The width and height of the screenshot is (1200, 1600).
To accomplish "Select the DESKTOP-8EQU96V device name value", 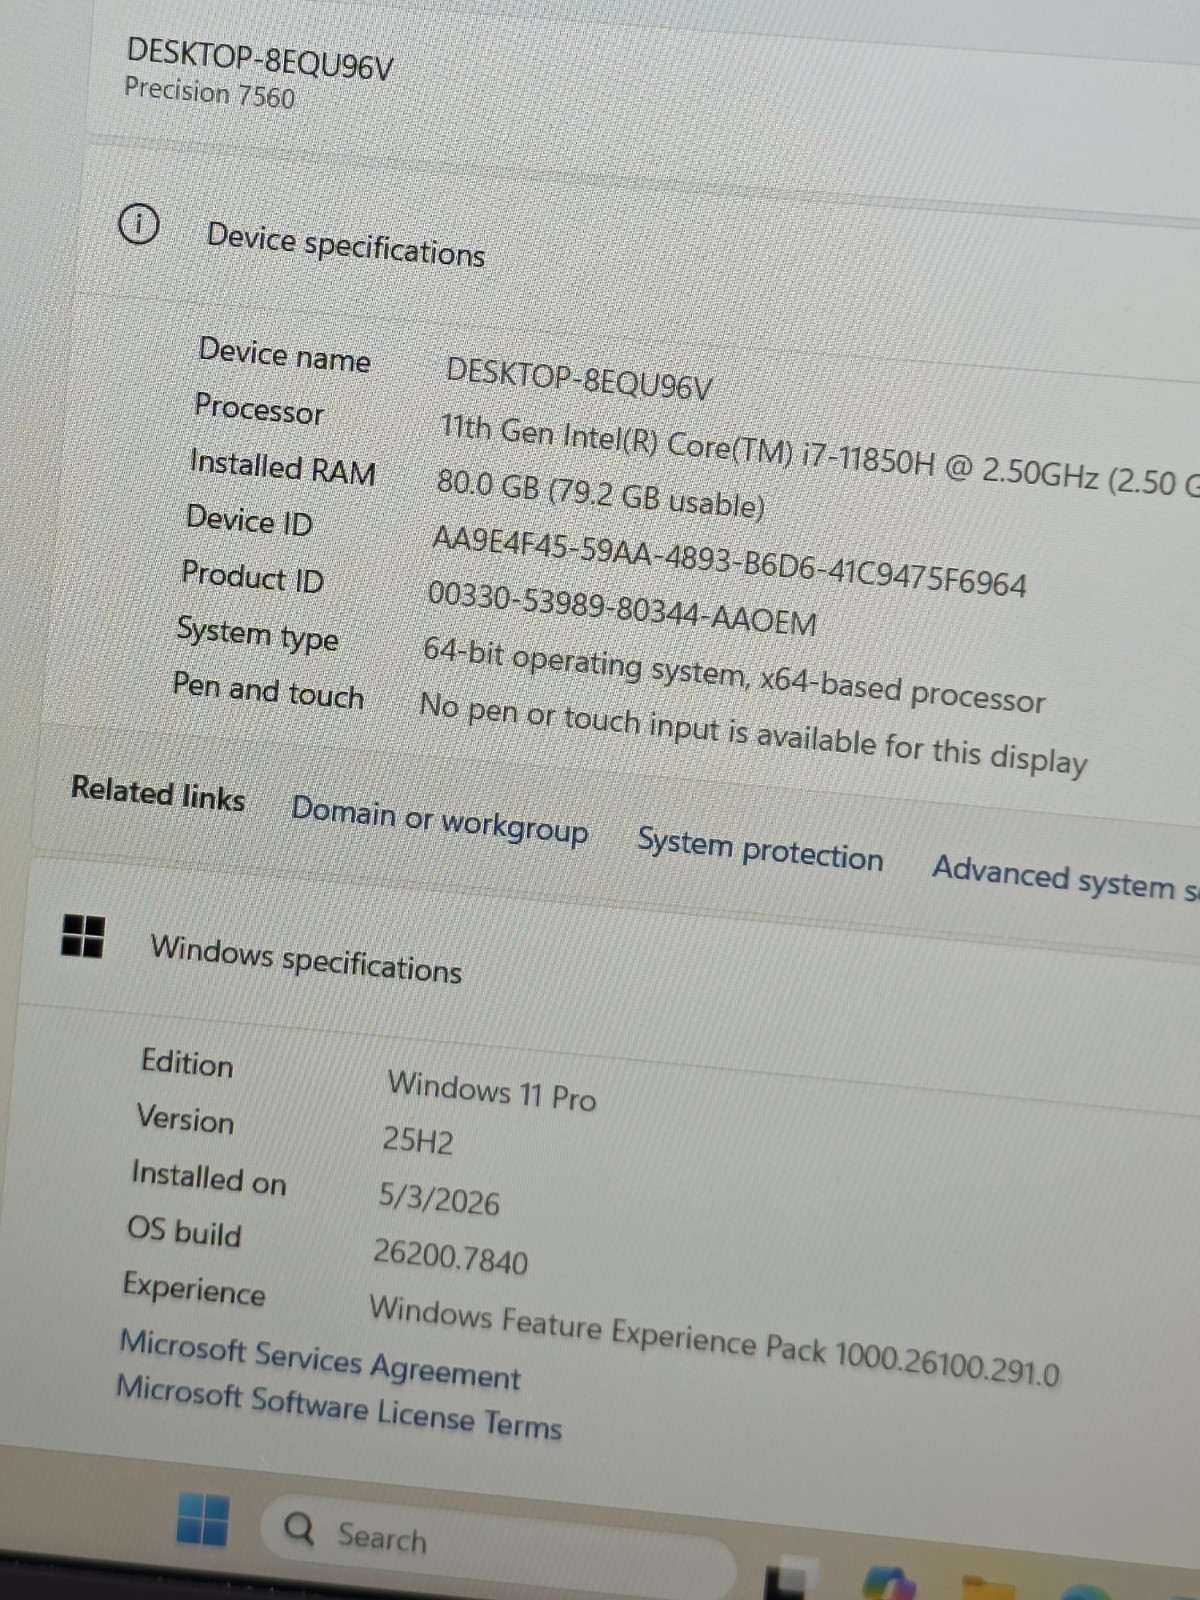I will point(579,378).
